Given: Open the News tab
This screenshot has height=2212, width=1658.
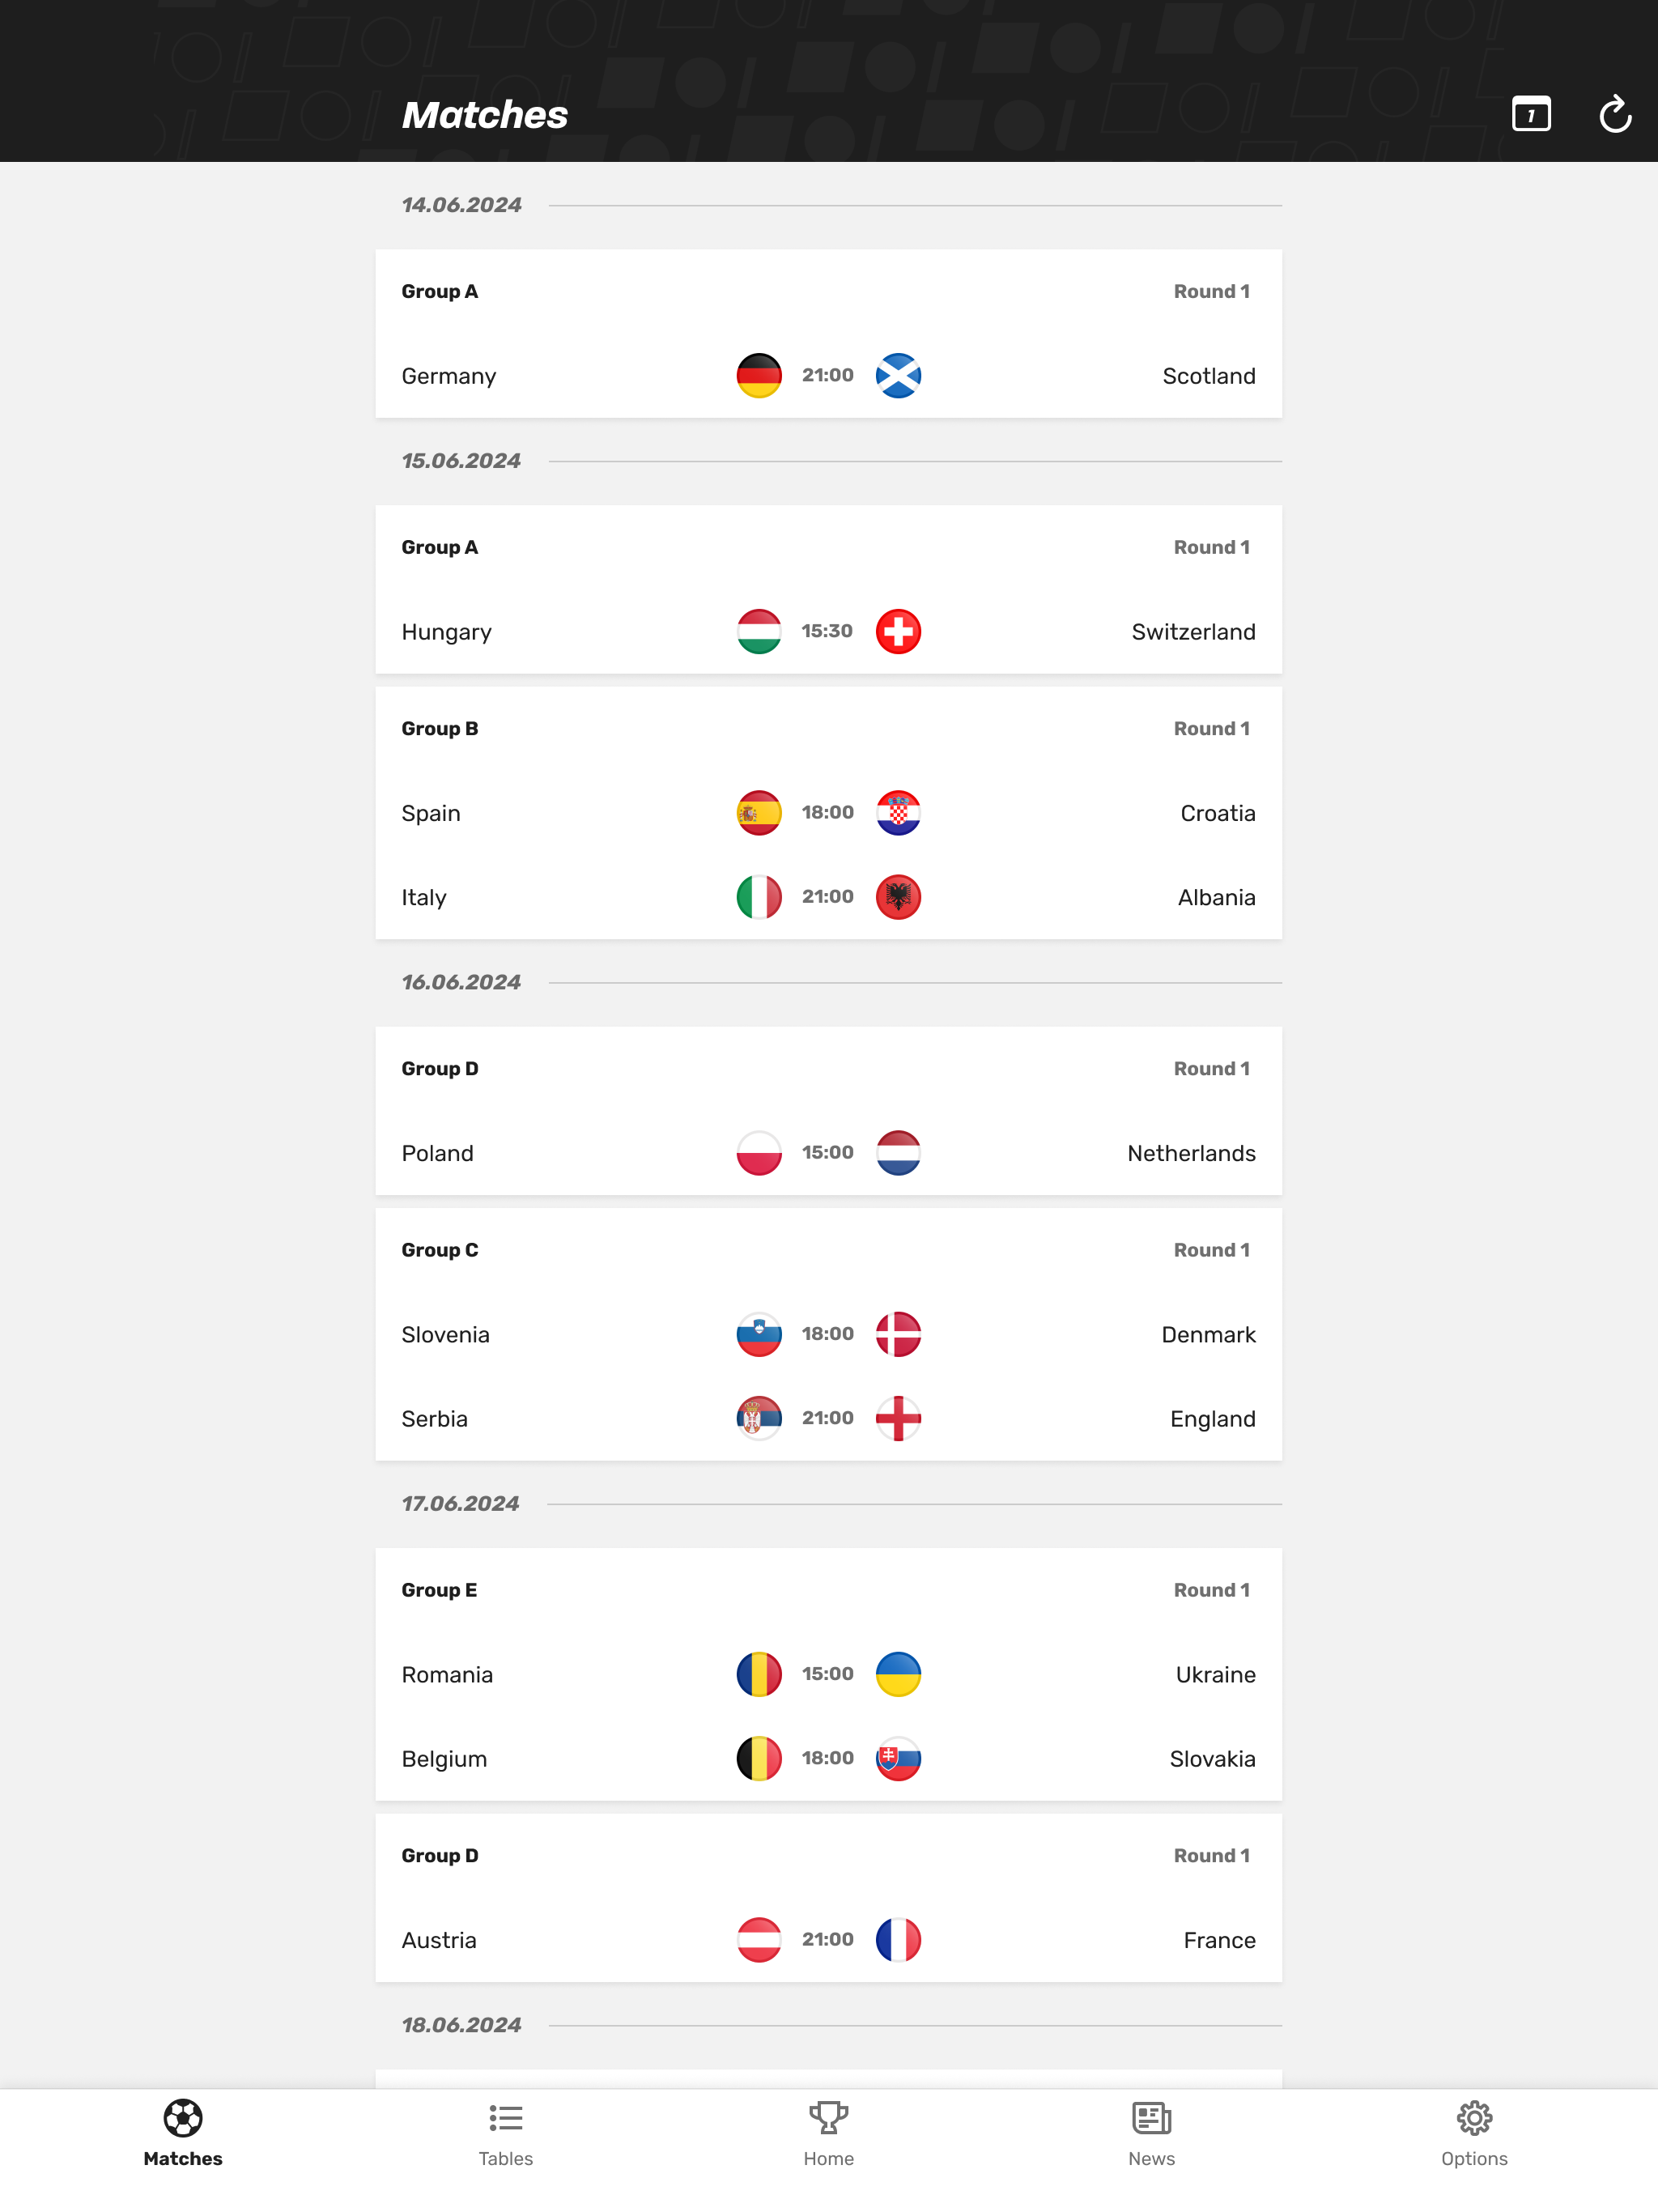Looking at the screenshot, I should [1152, 2134].
